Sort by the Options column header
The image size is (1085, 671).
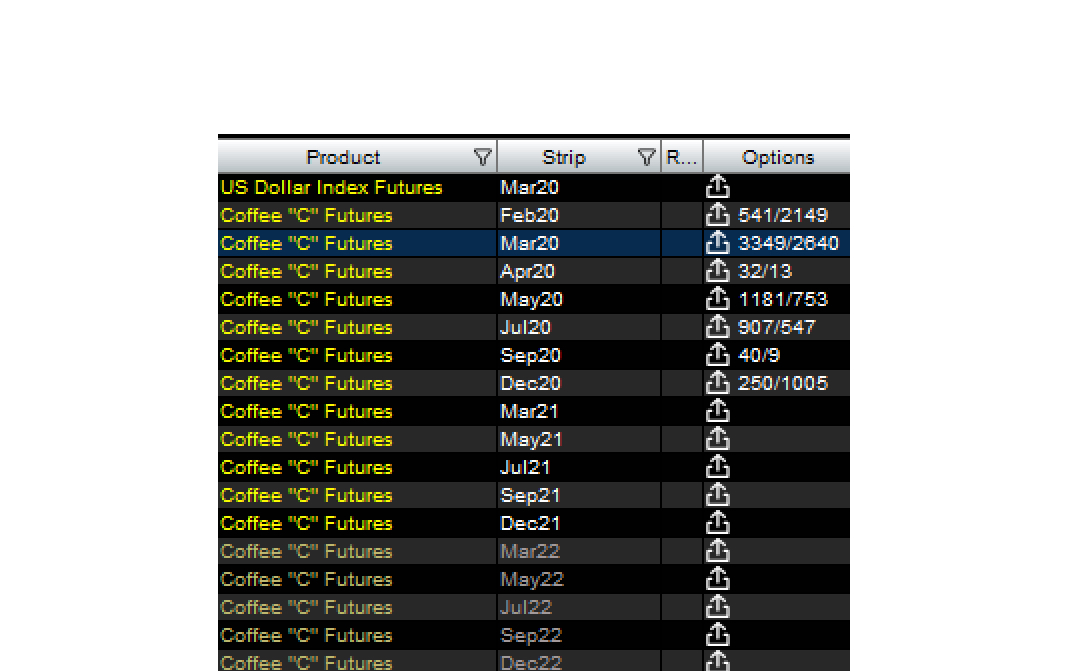click(x=777, y=158)
